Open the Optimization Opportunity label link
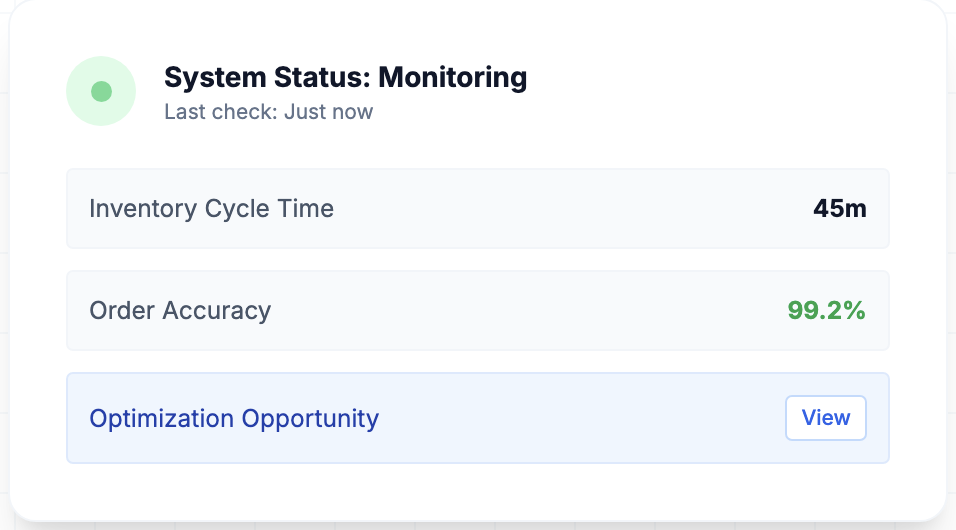956x530 pixels. pyautogui.click(x=234, y=418)
